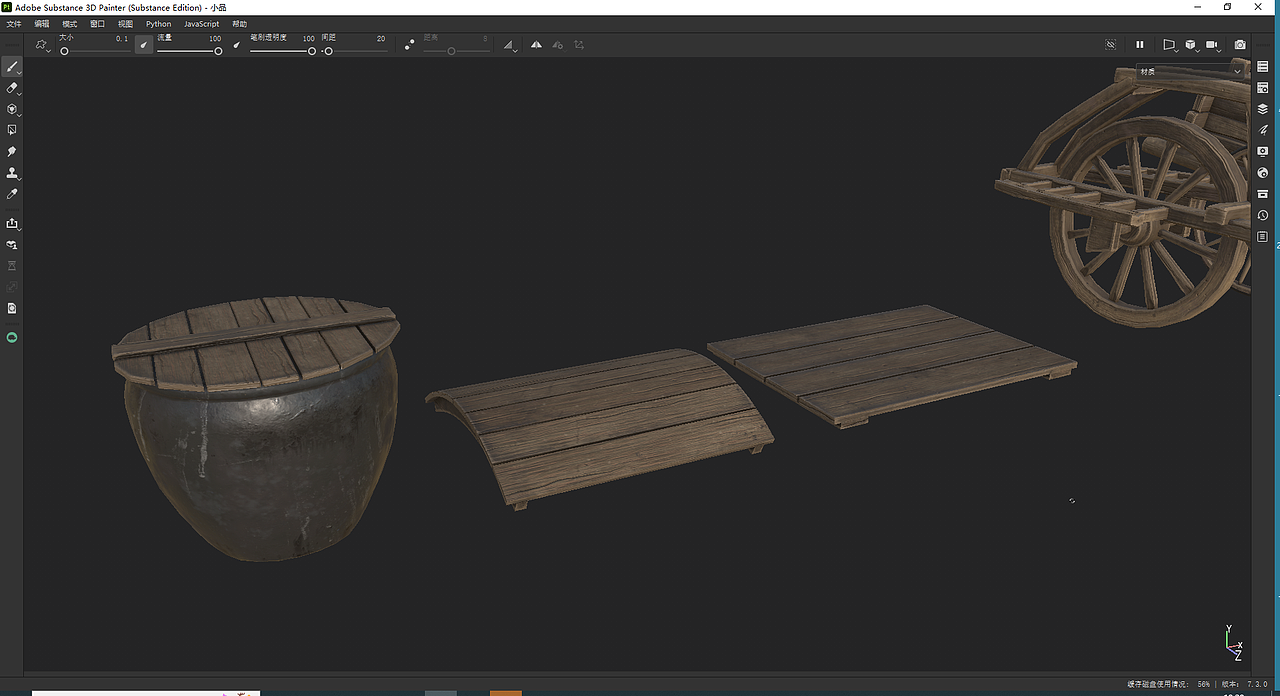
Task: Open the 编辑 menu
Action: coord(42,24)
